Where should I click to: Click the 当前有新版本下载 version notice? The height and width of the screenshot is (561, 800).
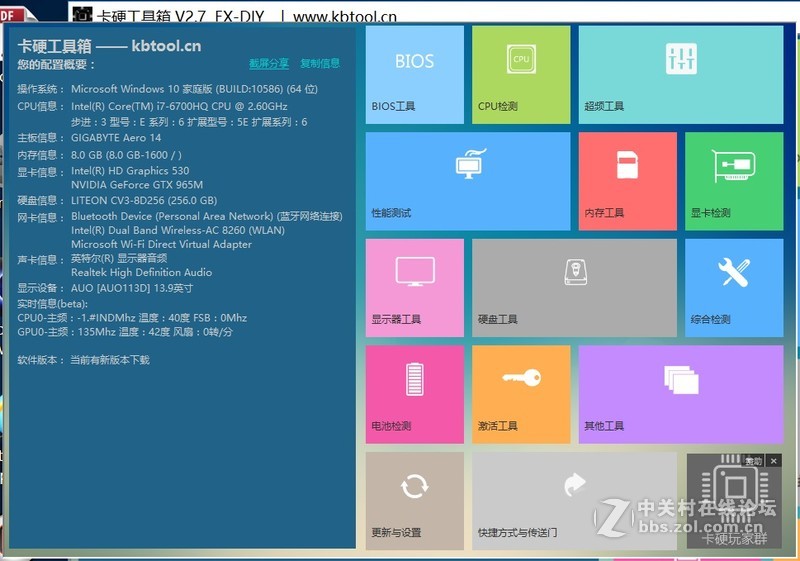point(110,360)
